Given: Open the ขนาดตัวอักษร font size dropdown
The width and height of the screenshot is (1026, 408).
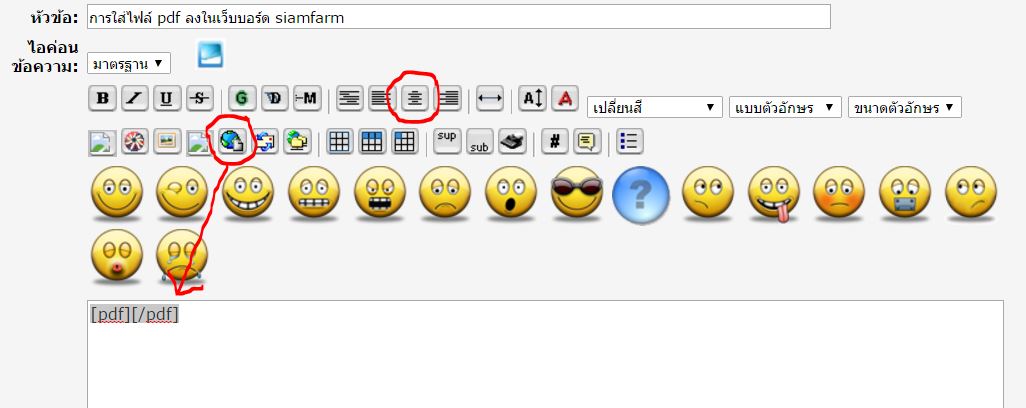Looking at the screenshot, I should pyautogui.click(x=904, y=107).
